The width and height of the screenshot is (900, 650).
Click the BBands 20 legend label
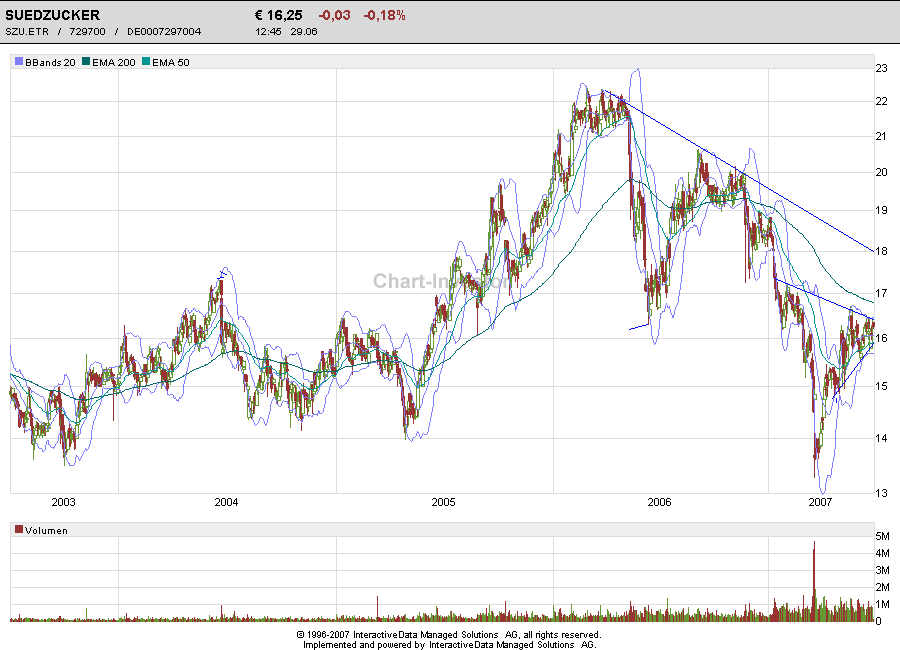click(x=50, y=63)
